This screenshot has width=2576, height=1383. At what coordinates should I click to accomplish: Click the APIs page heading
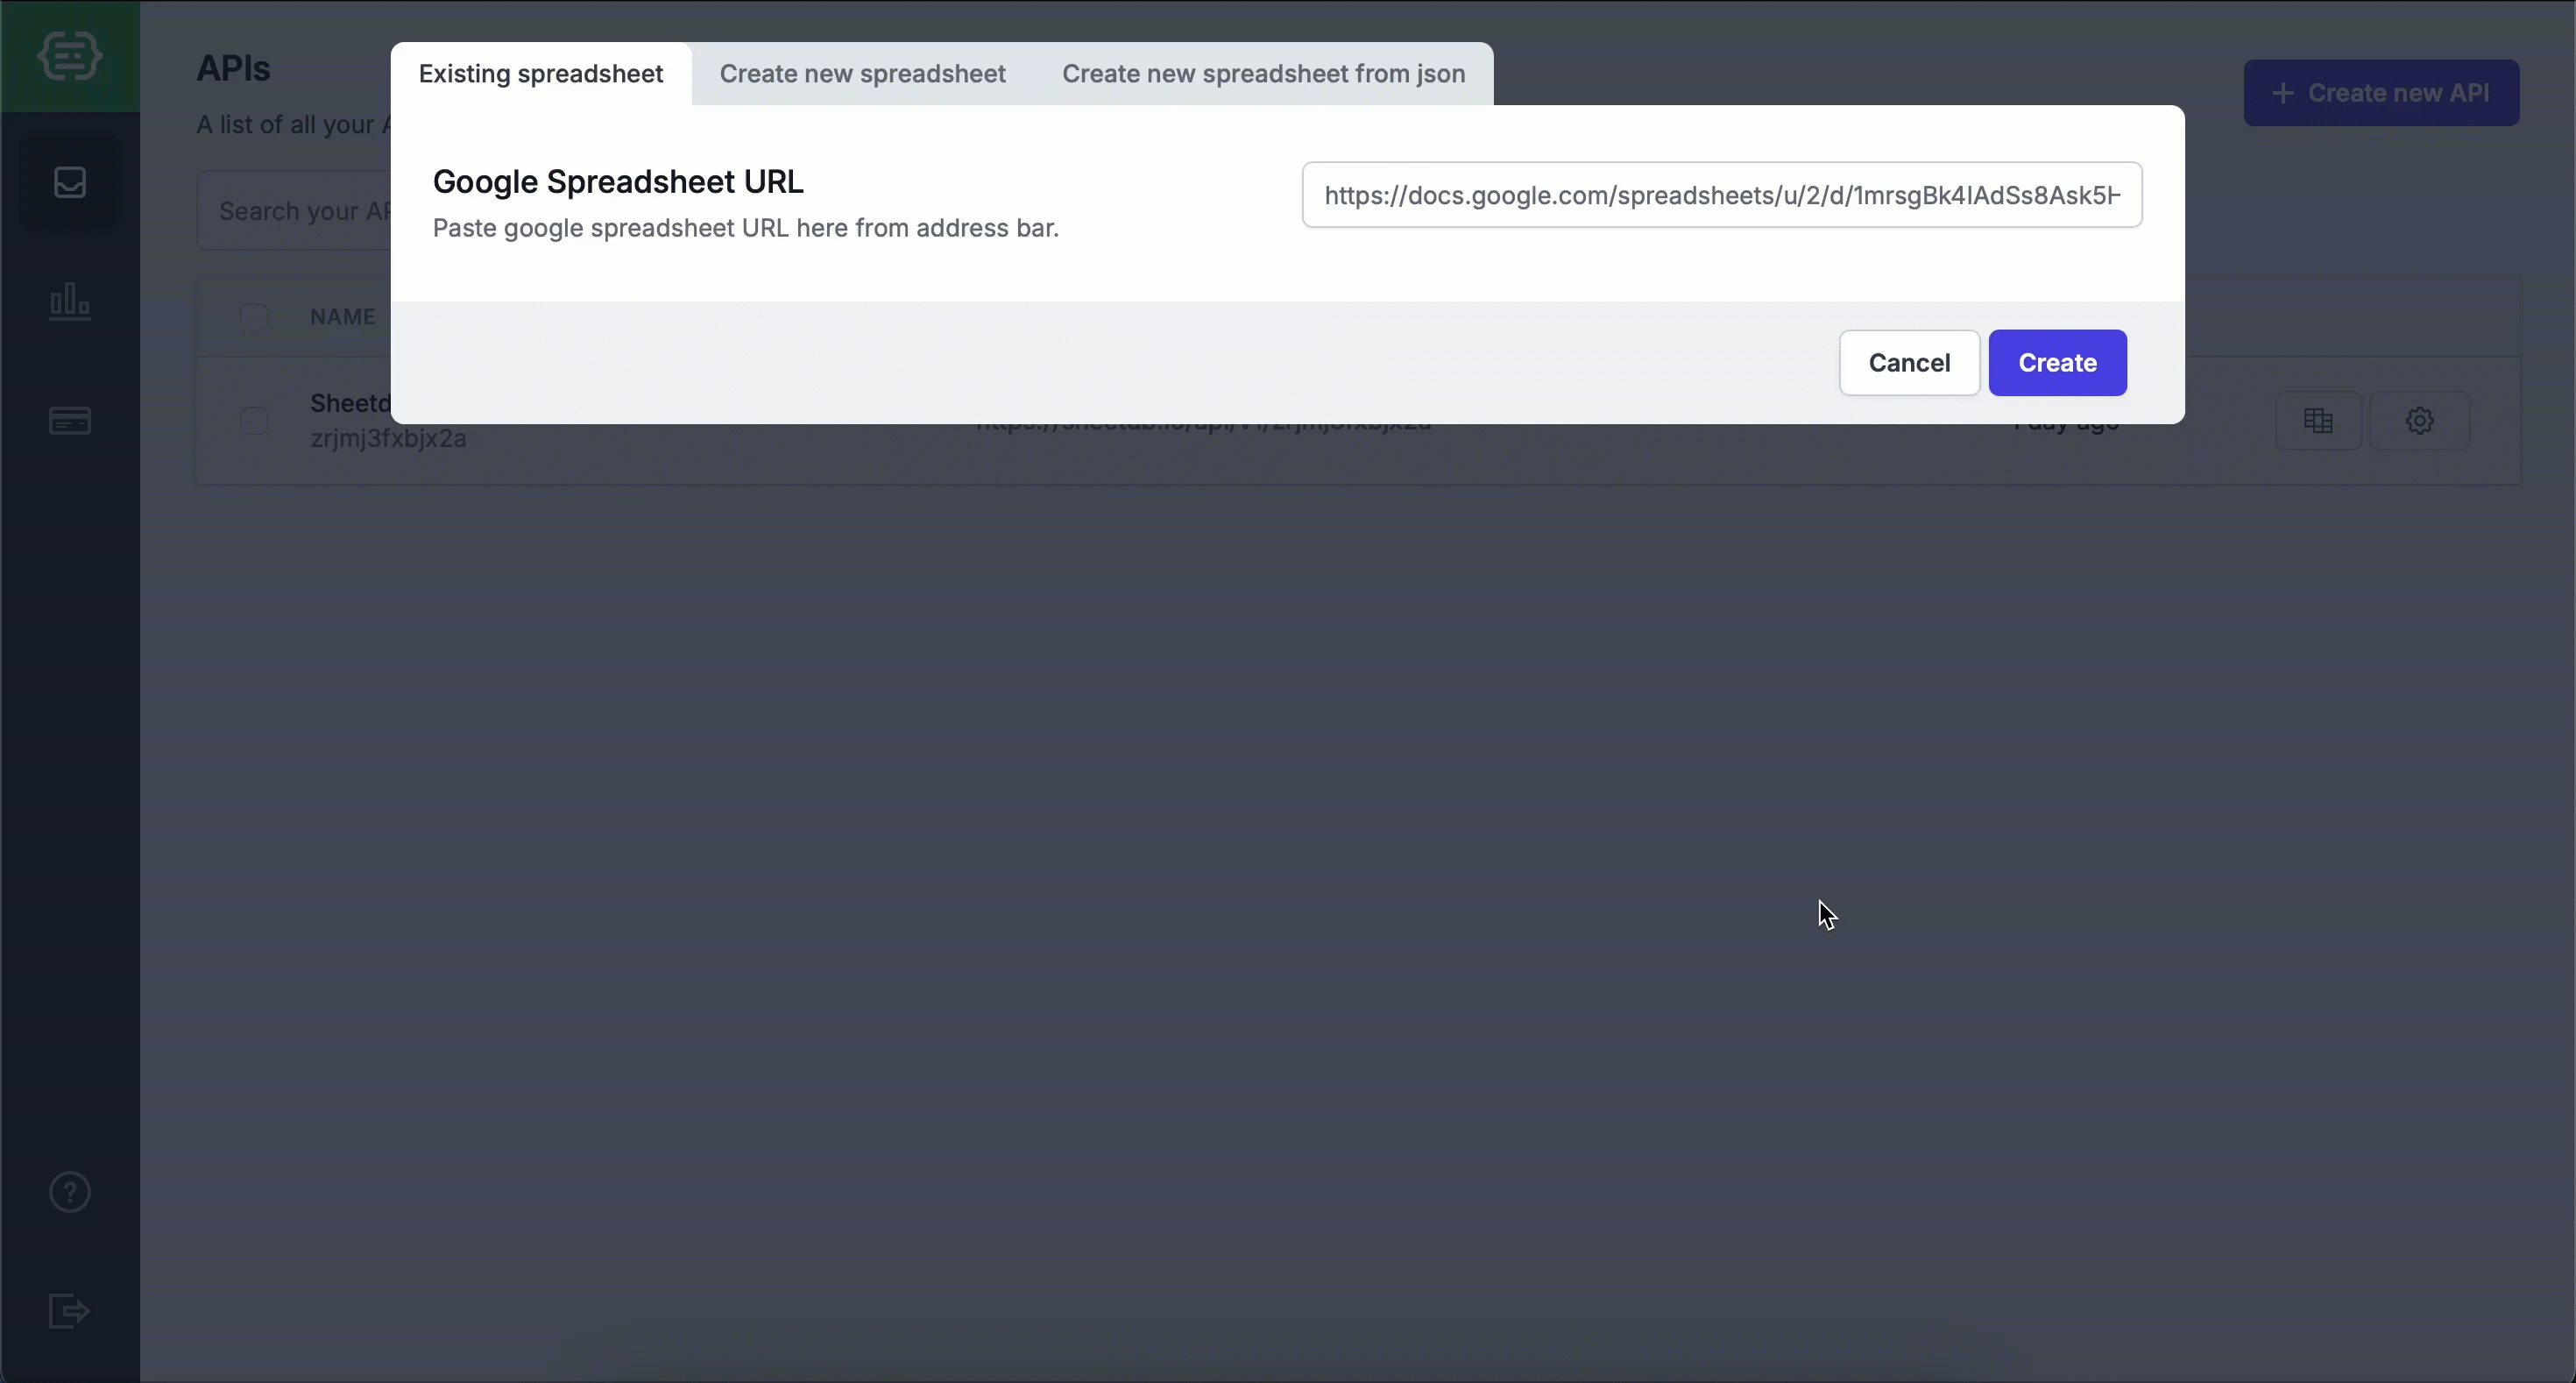(x=233, y=68)
